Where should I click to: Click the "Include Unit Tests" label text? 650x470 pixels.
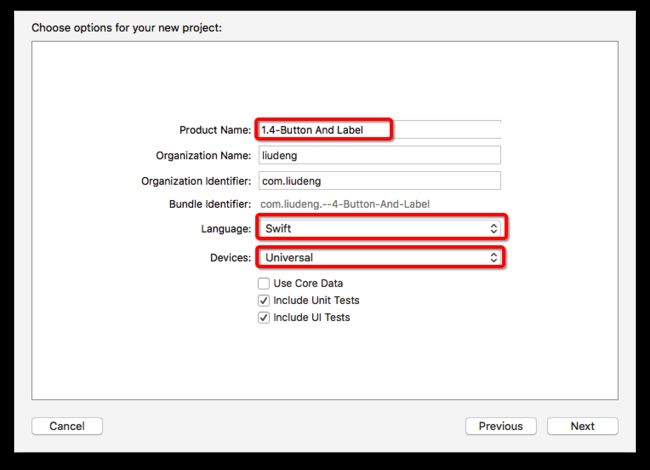pos(316,300)
